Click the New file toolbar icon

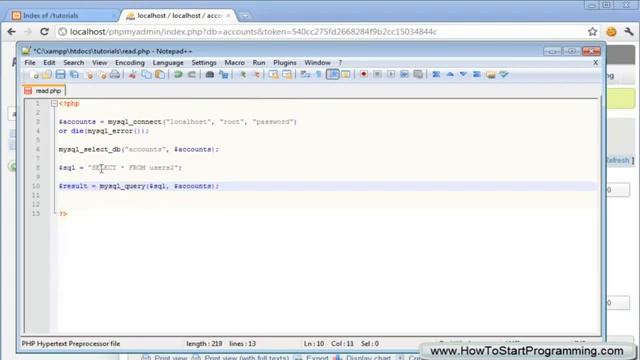tap(35, 75)
